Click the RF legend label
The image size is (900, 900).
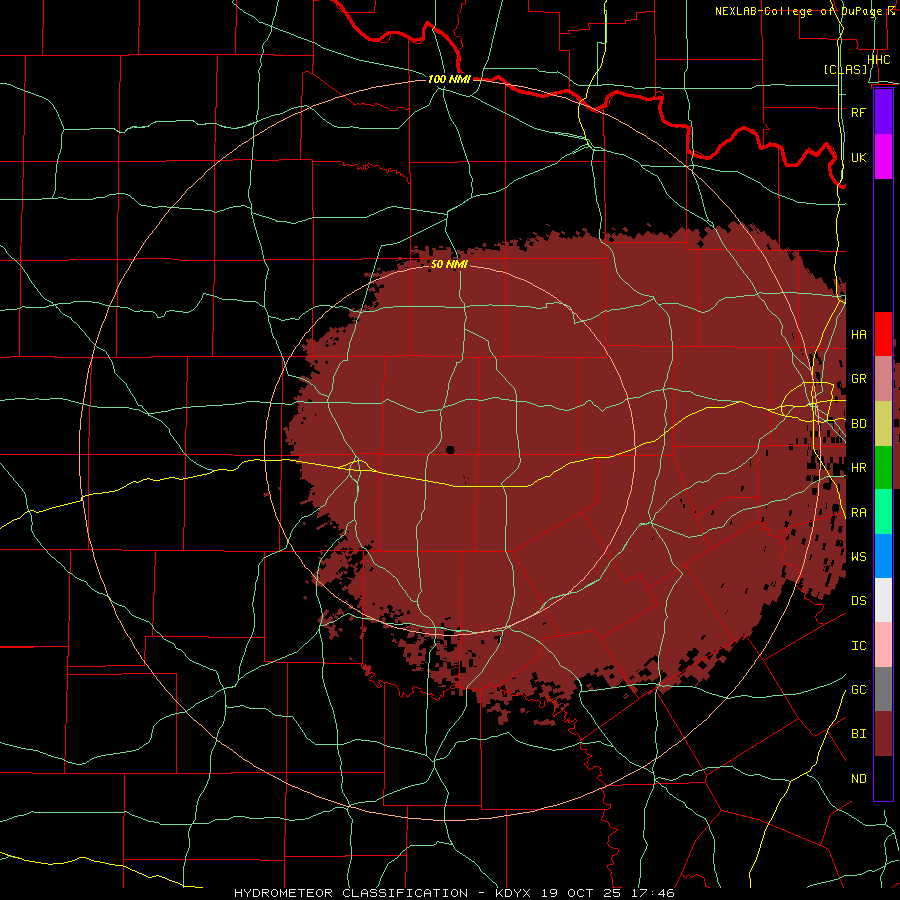[859, 112]
